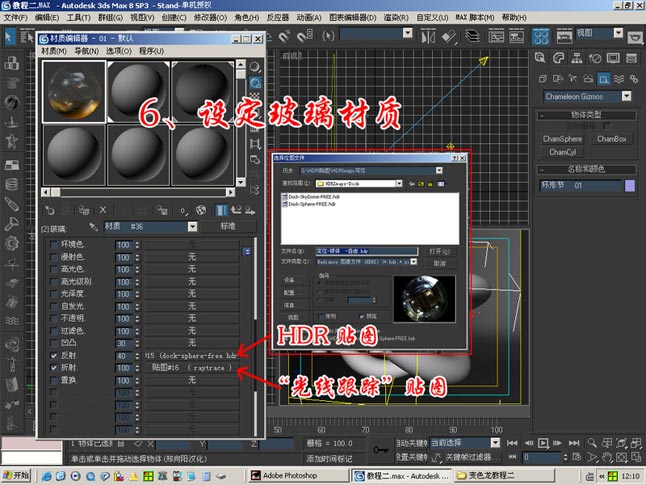The image size is (646, 485).
Task: Open 历史 path dropdown in file dialog
Action: 439,171
